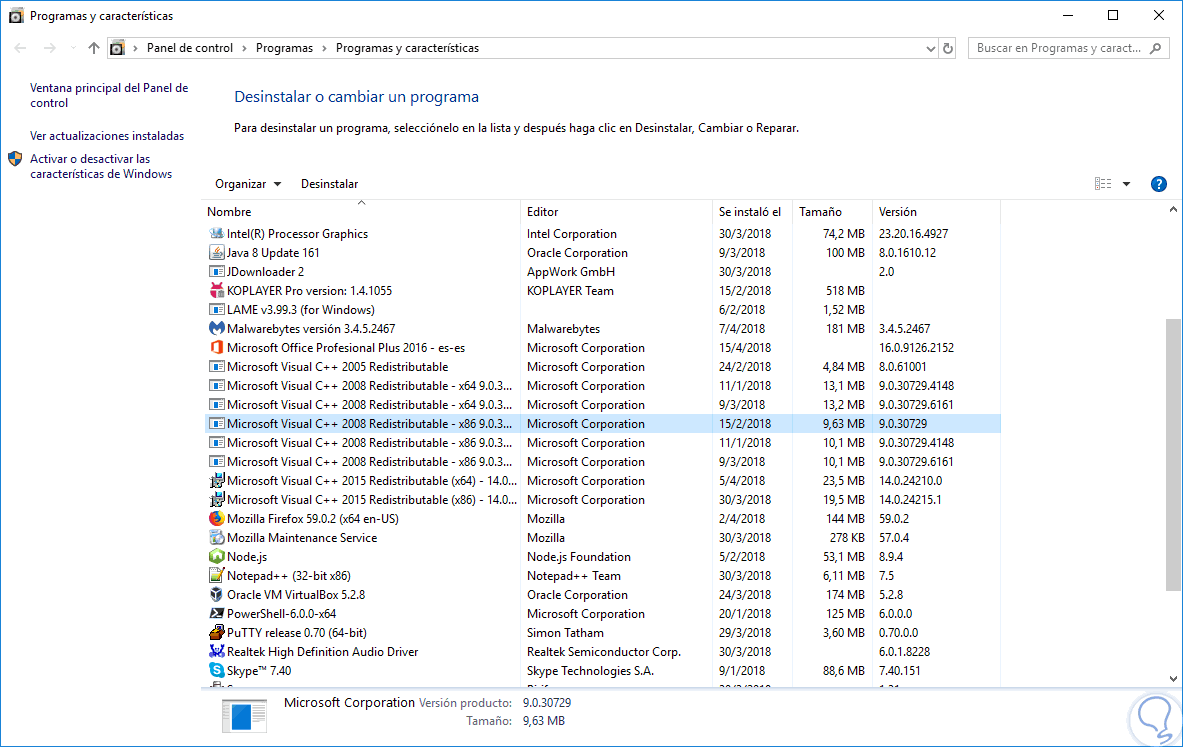This screenshot has height=747, width=1183.
Task: Click the scroll up arrow
Action: click(1173, 210)
